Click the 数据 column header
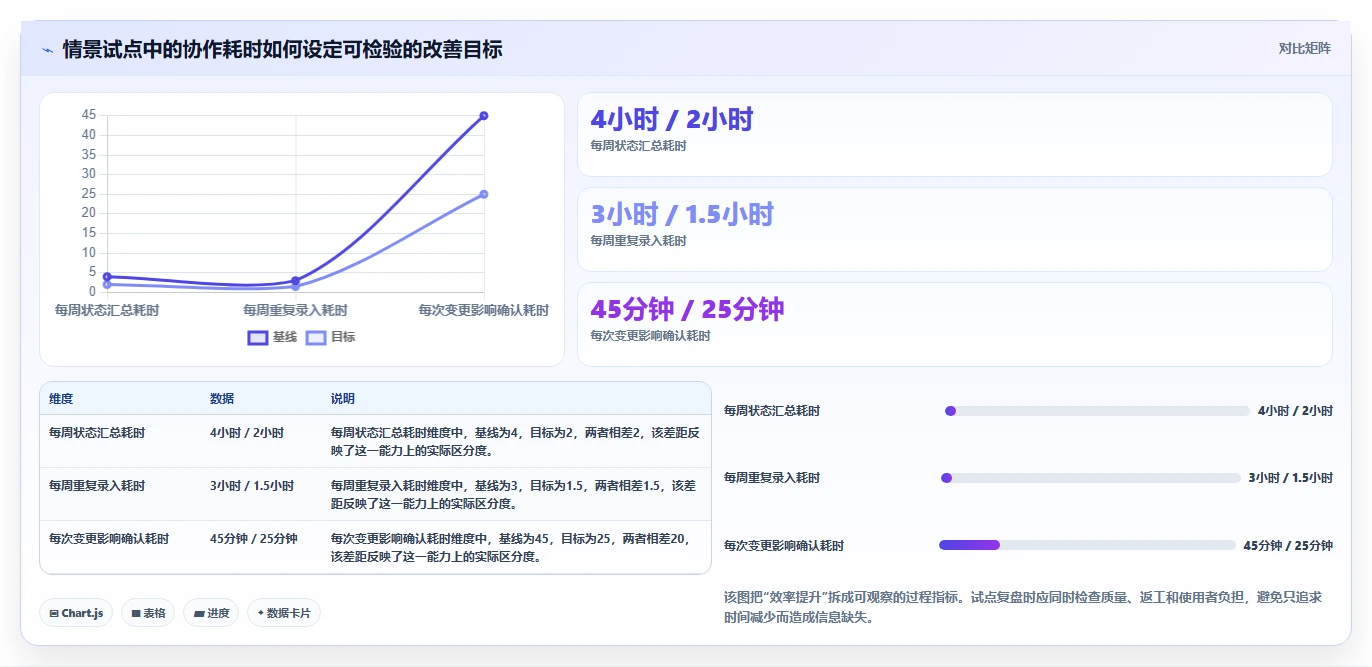 222,398
